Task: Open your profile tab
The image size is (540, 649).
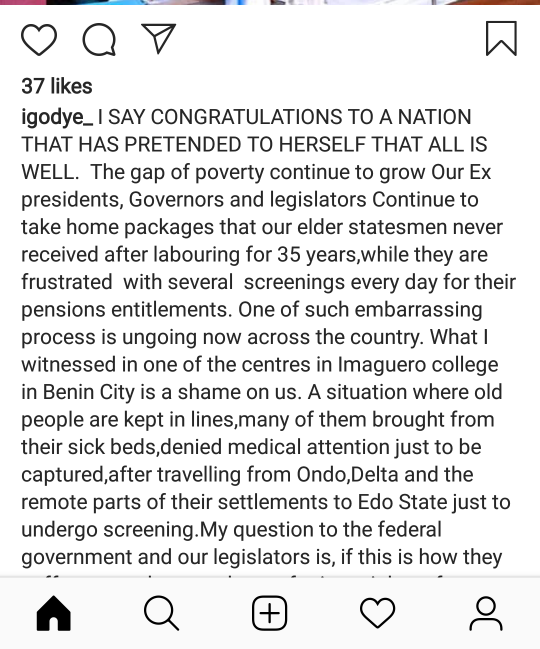Action: click(486, 613)
